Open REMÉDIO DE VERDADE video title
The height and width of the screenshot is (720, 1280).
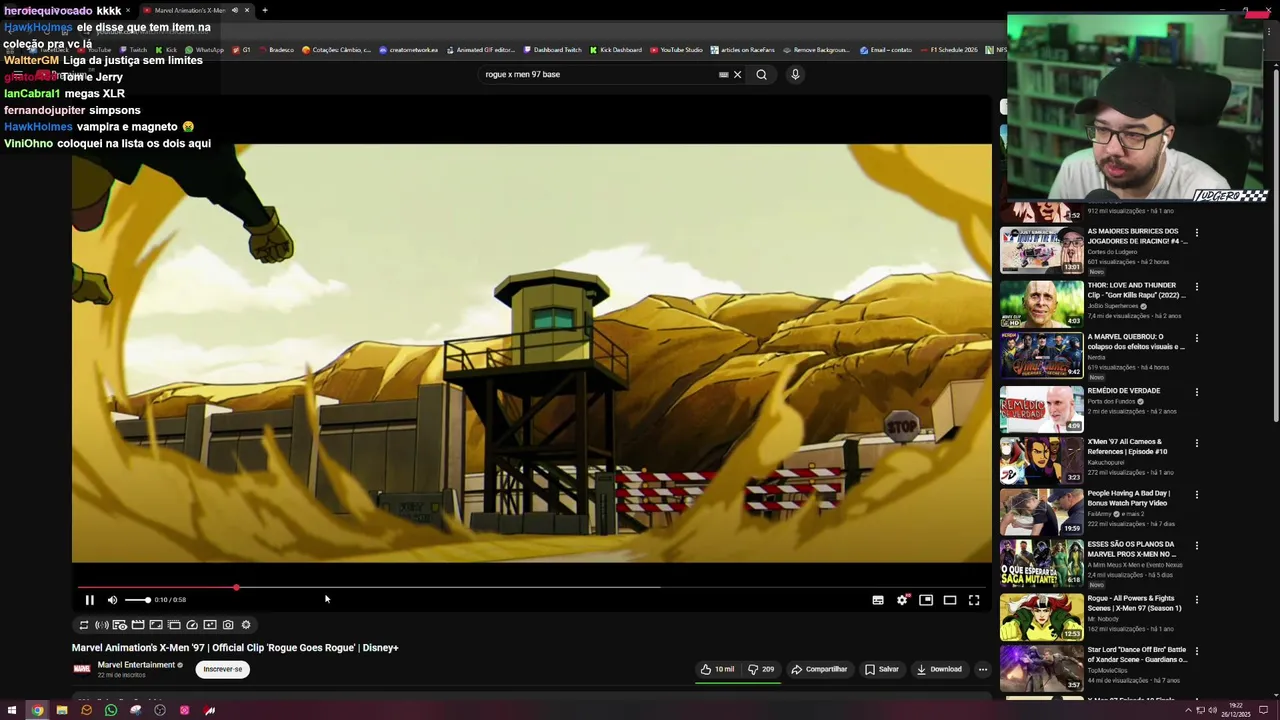tap(1124, 391)
